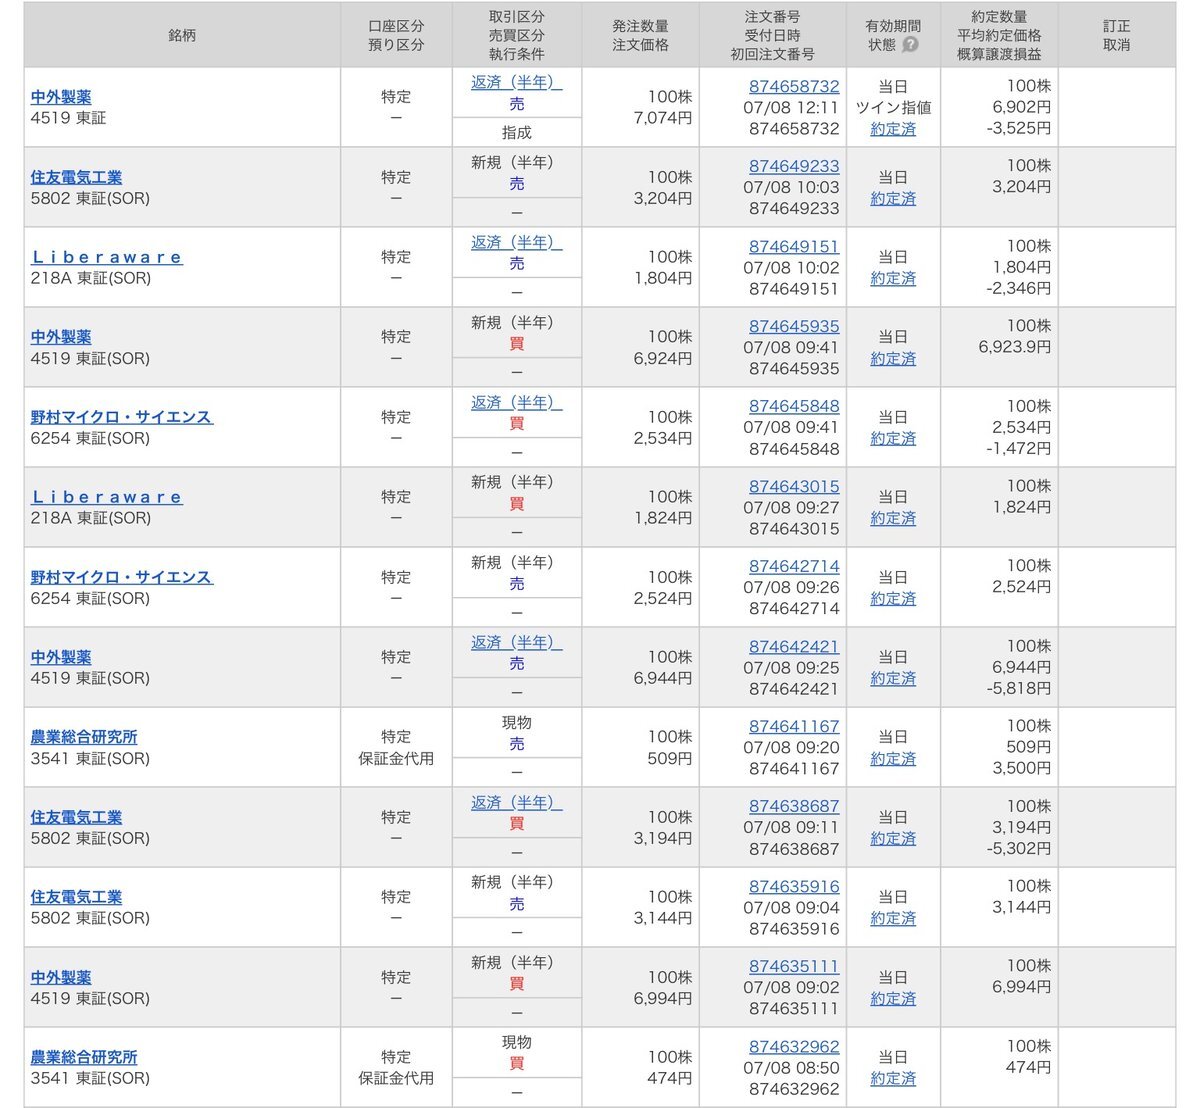
Task: Click the -5,302円 loss value
Action: point(1018,848)
